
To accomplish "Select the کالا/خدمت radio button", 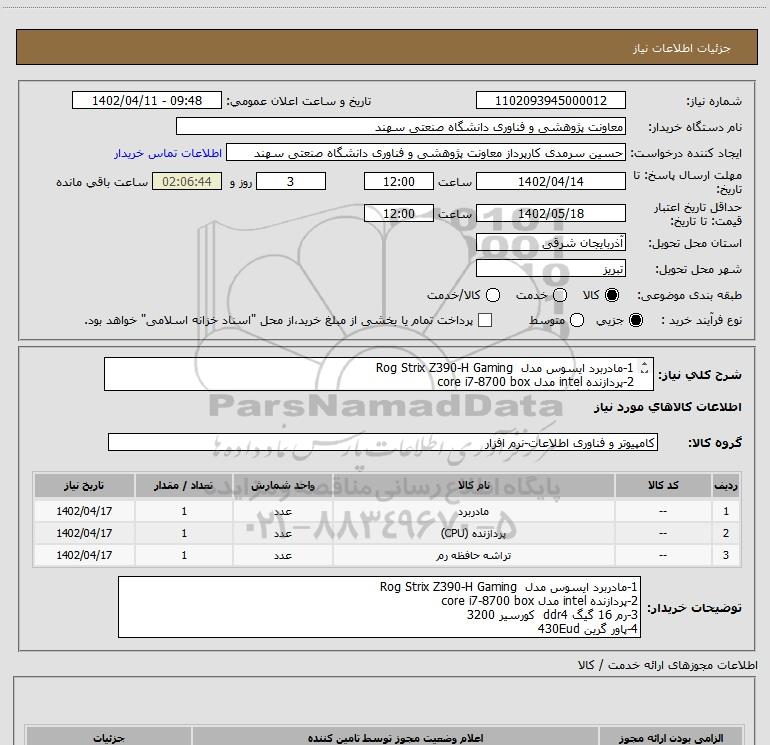I will tap(493, 295).
